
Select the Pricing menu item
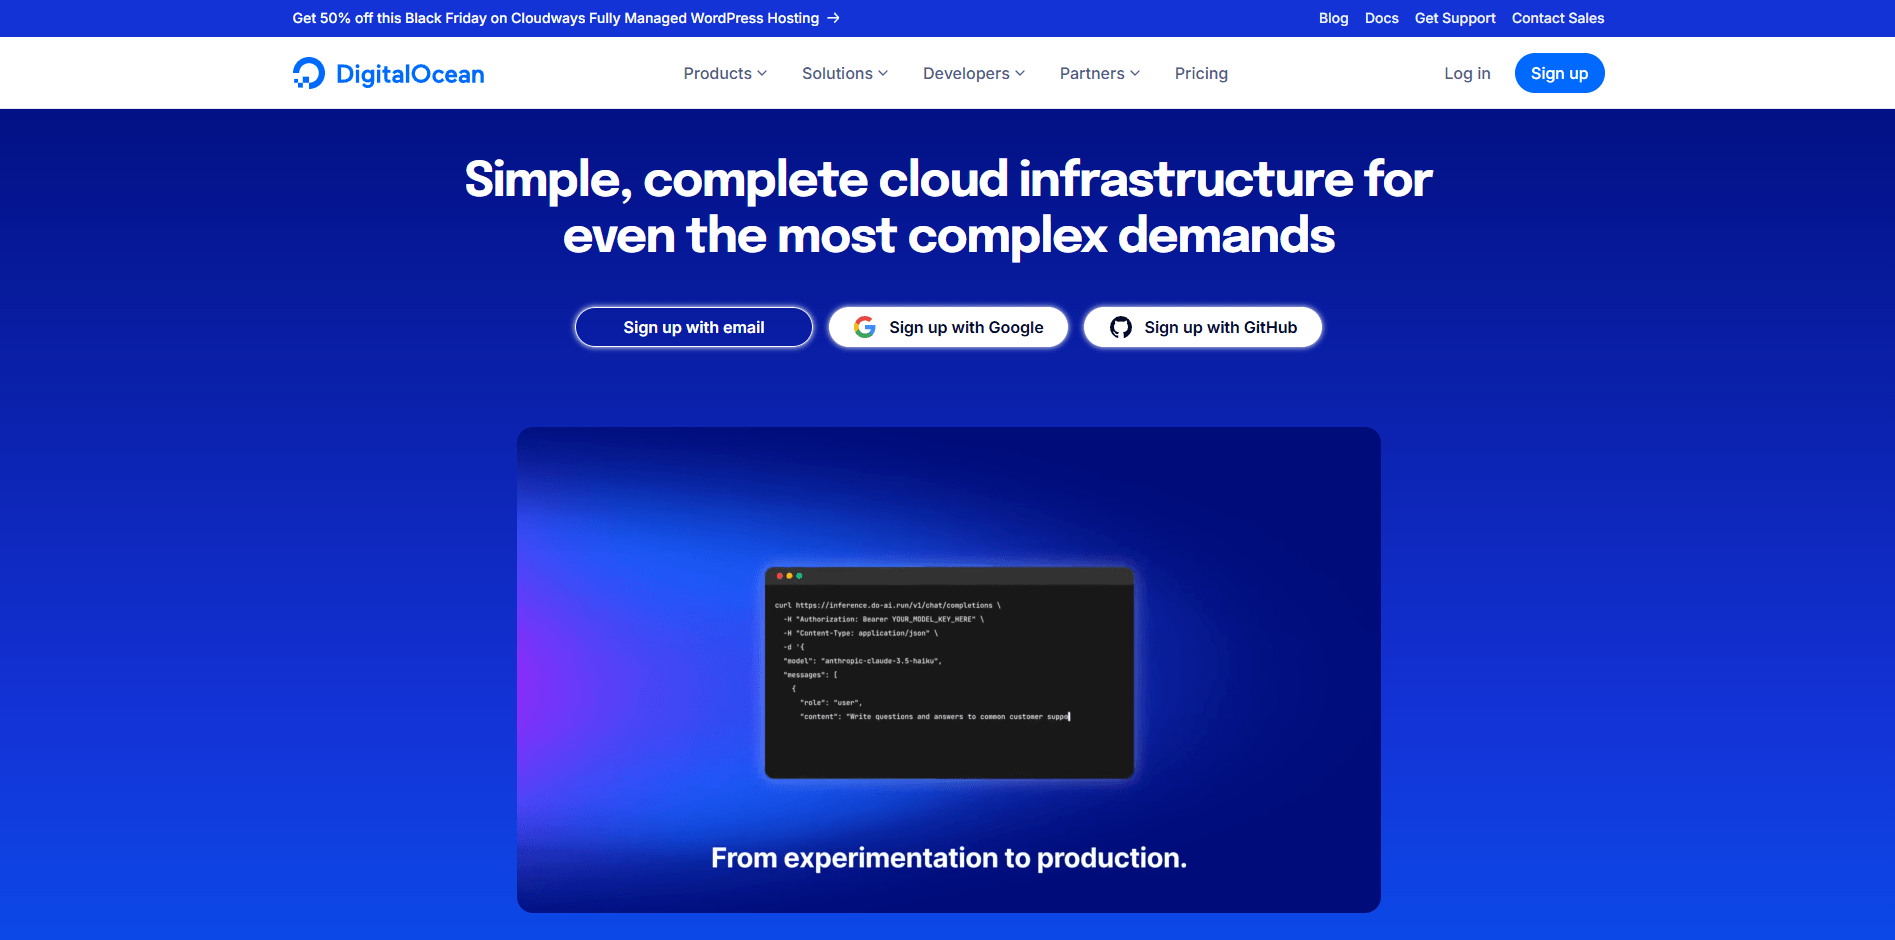[1201, 73]
